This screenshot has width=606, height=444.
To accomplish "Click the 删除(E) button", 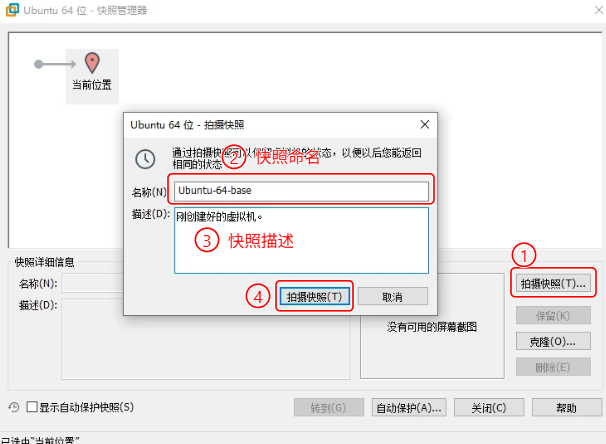I will pos(553,367).
